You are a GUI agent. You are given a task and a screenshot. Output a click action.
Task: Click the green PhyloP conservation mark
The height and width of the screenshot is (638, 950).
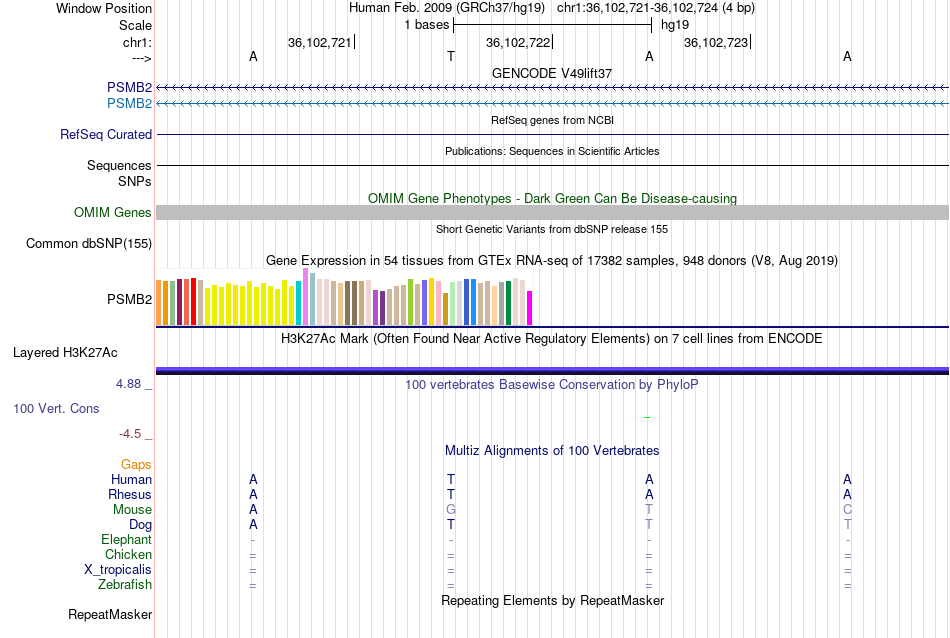coord(647,417)
